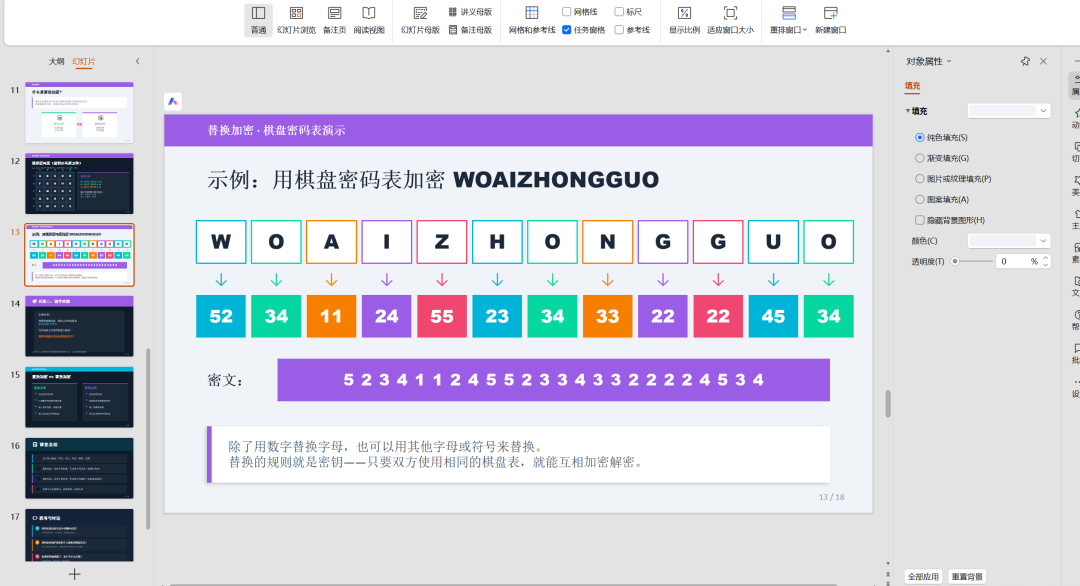
Task: Select 渐变填充(G) gradient fill radio
Action: (920, 158)
